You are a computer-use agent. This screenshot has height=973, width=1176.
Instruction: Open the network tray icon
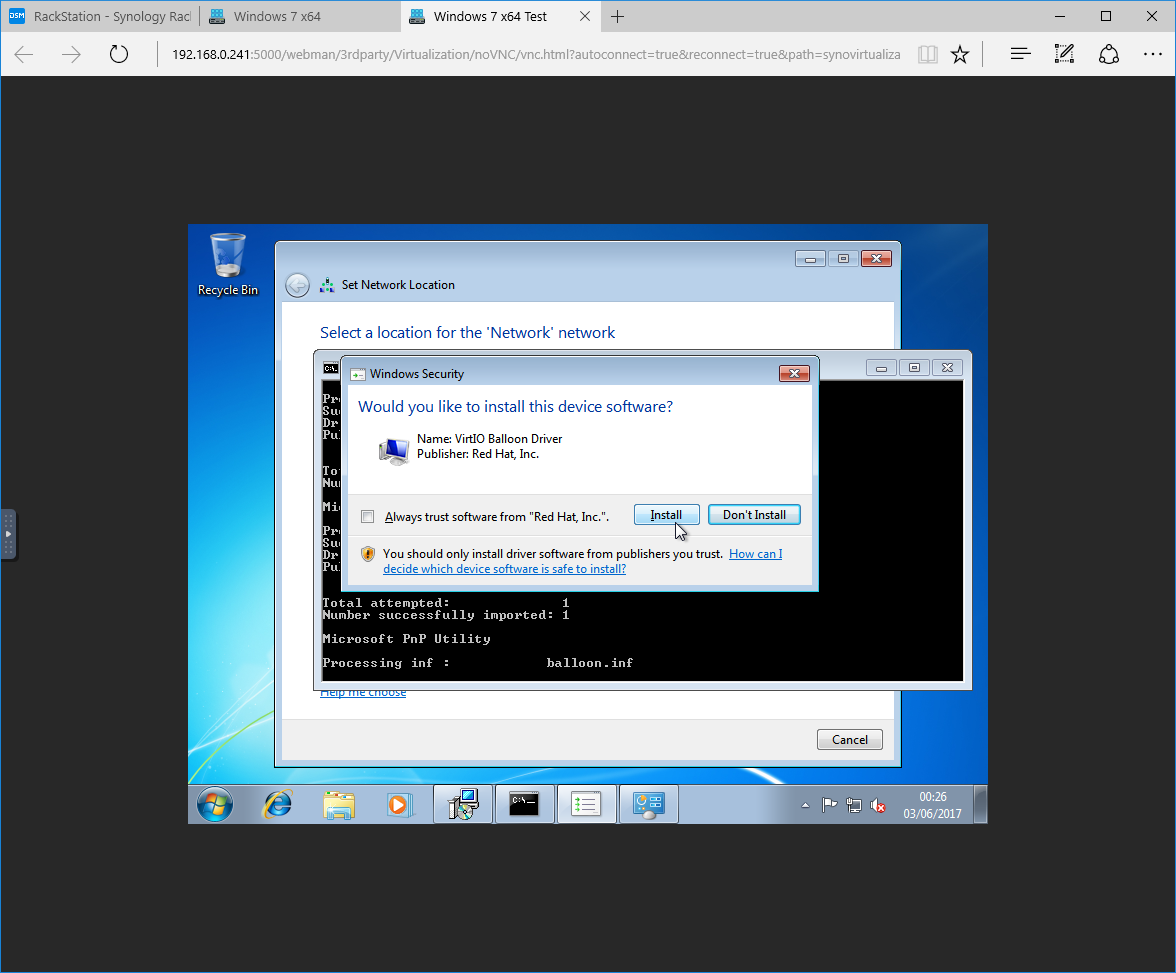pyautogui.click(x=854, y=805)
